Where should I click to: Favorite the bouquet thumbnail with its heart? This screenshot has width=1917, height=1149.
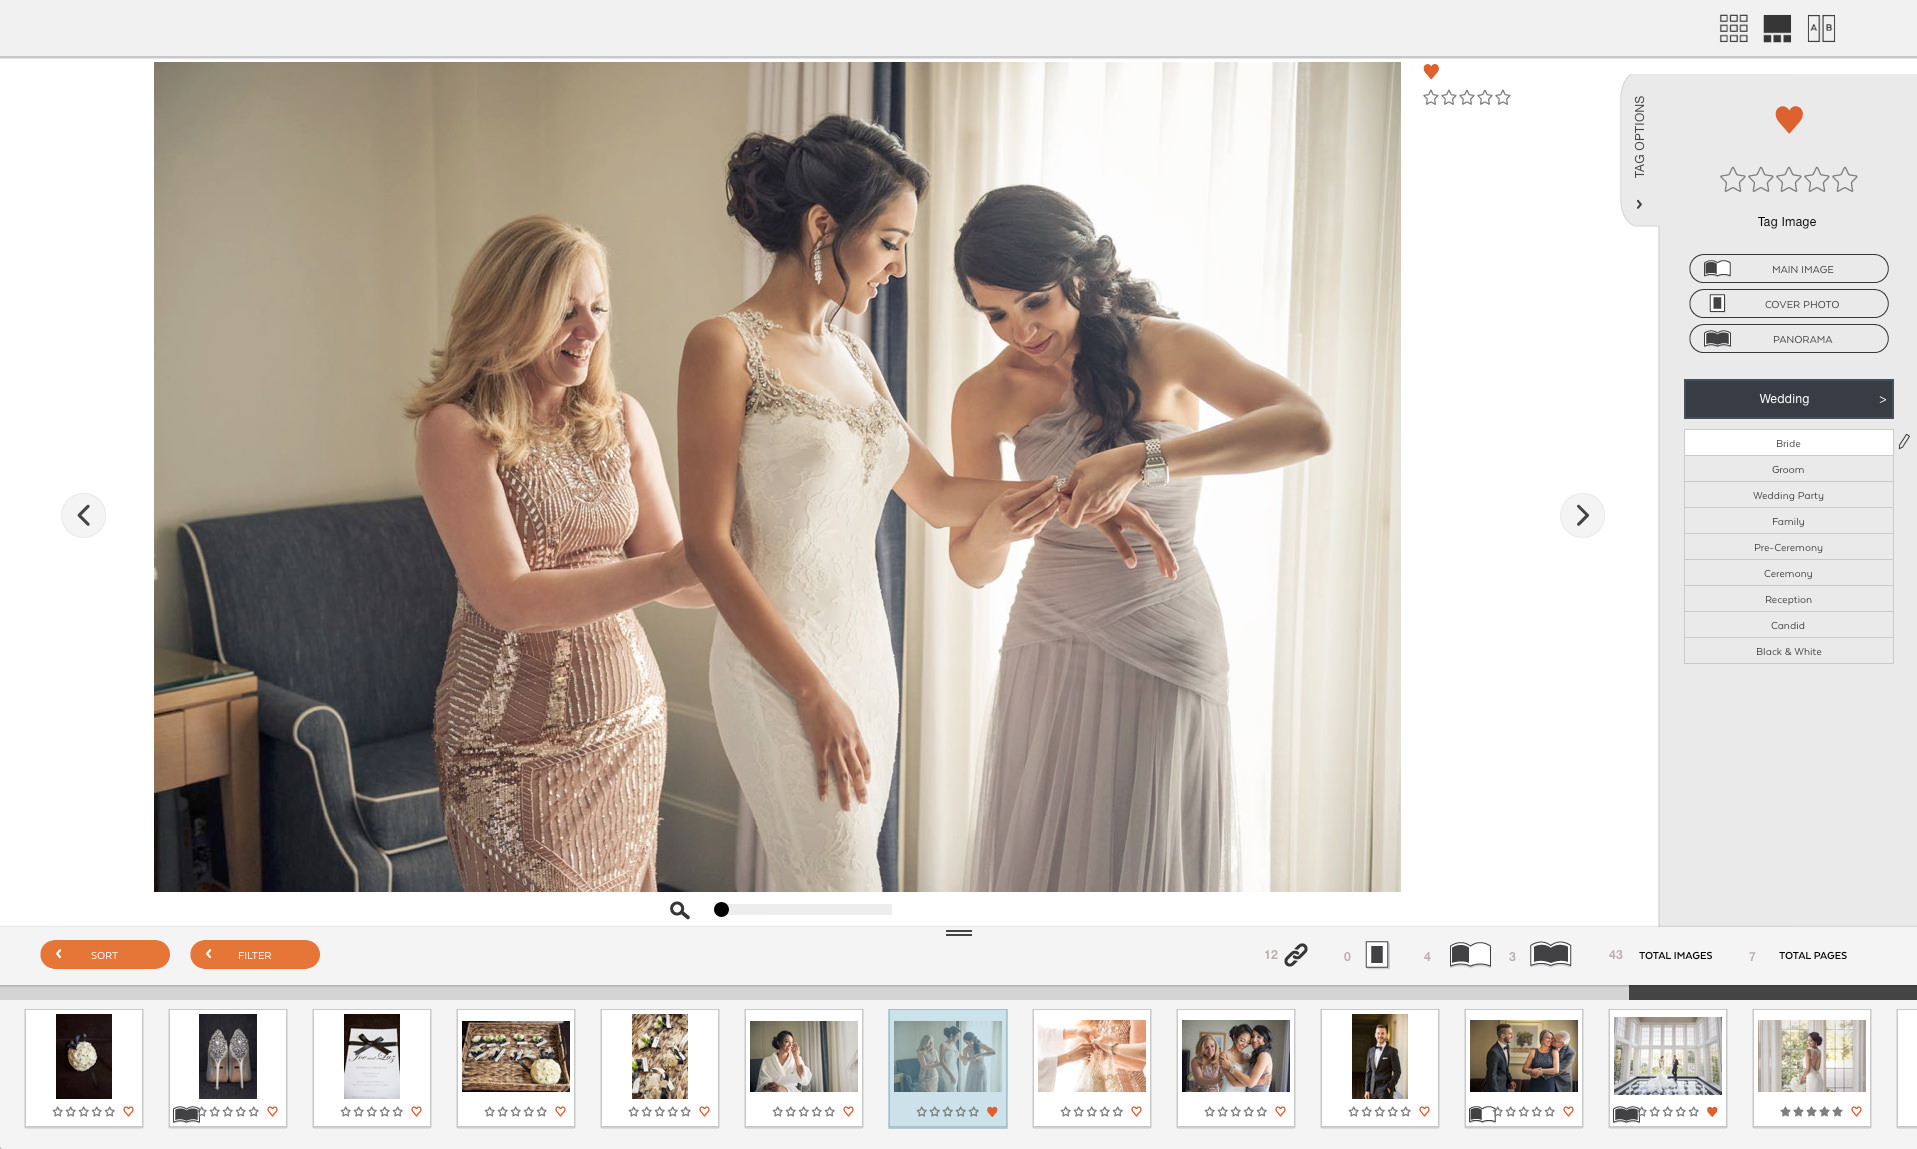click(x=128, y=1111)
